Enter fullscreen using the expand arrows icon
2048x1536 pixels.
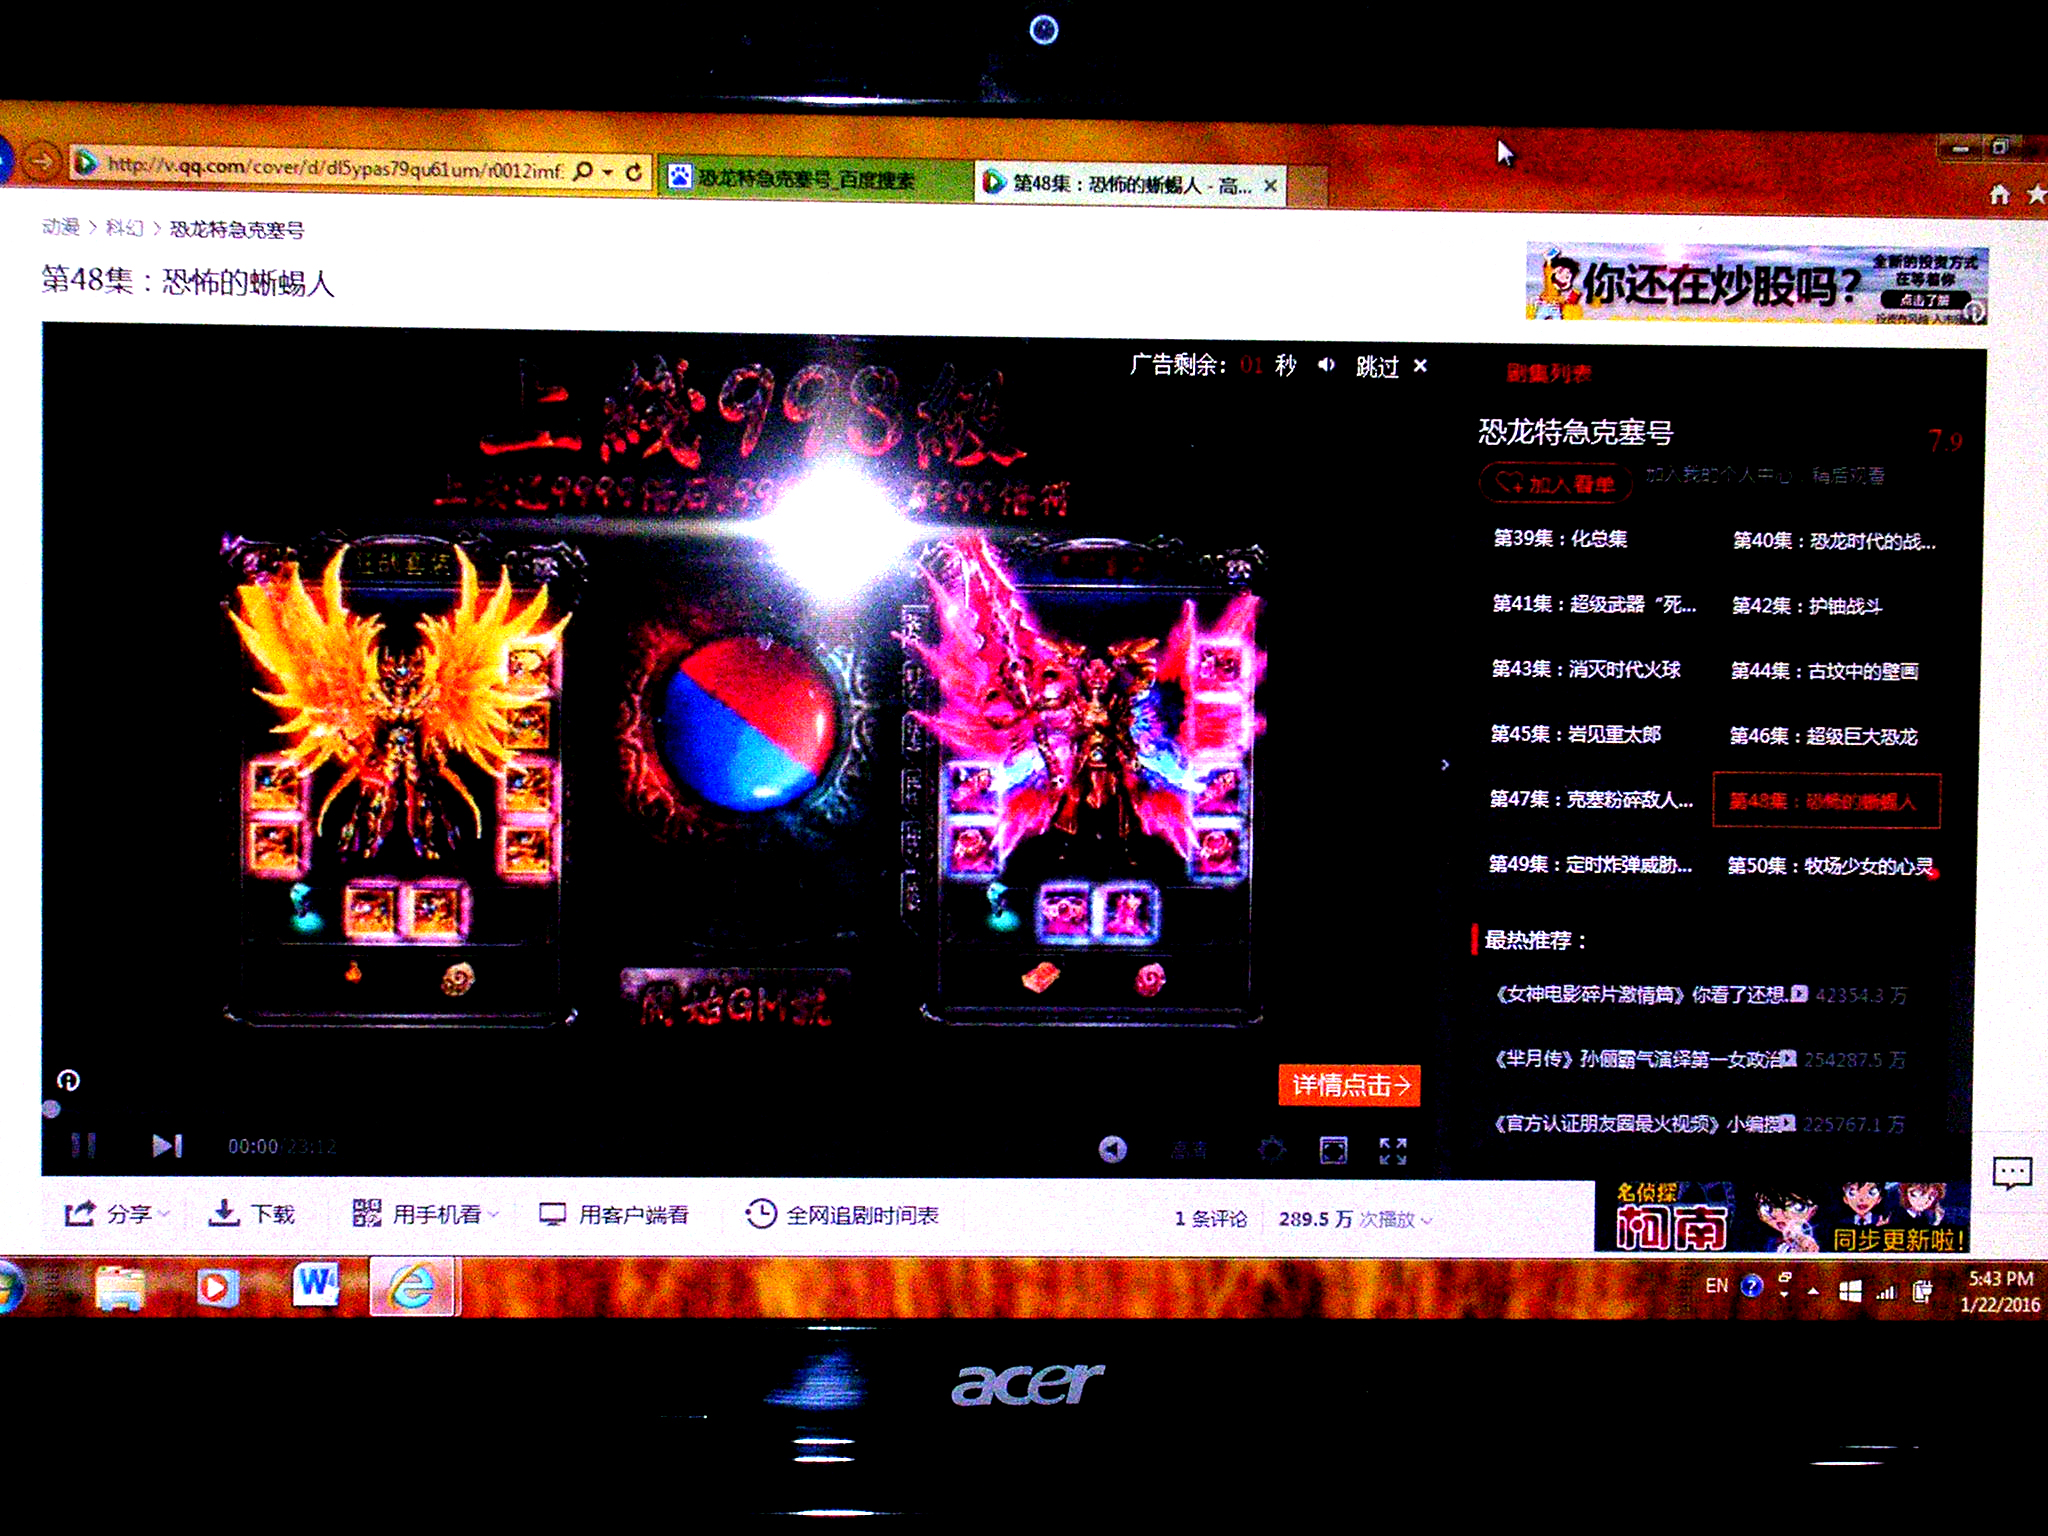[x=1393, y=1151]
